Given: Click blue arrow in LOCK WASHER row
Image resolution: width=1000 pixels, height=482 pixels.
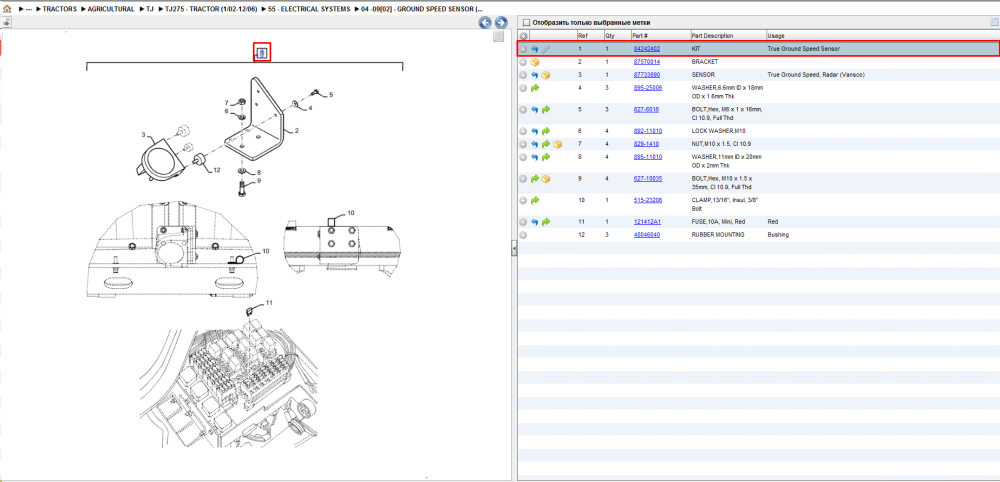Looking at the screenshot, I should pos(535,131).
